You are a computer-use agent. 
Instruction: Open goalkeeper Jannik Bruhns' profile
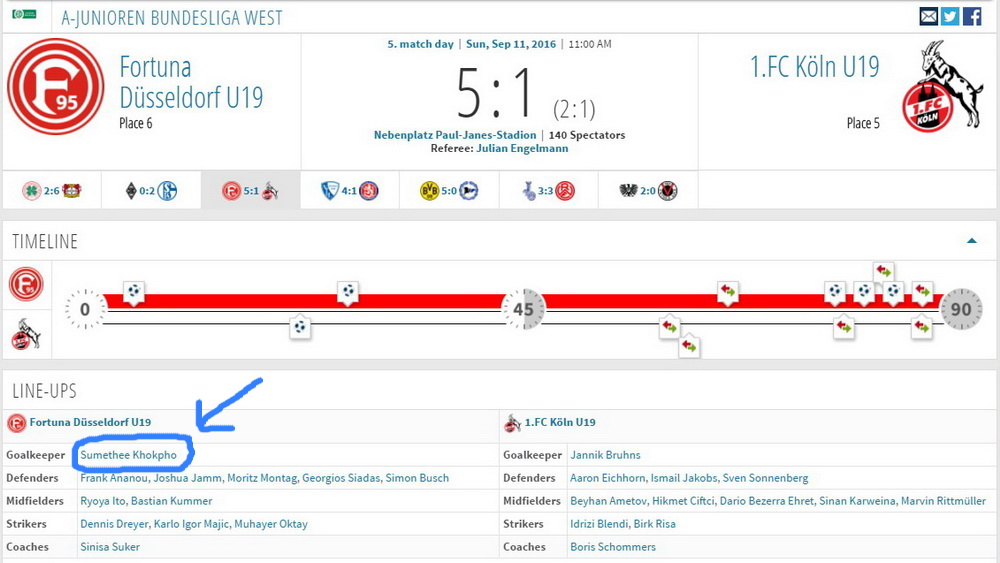pos(605,455)
